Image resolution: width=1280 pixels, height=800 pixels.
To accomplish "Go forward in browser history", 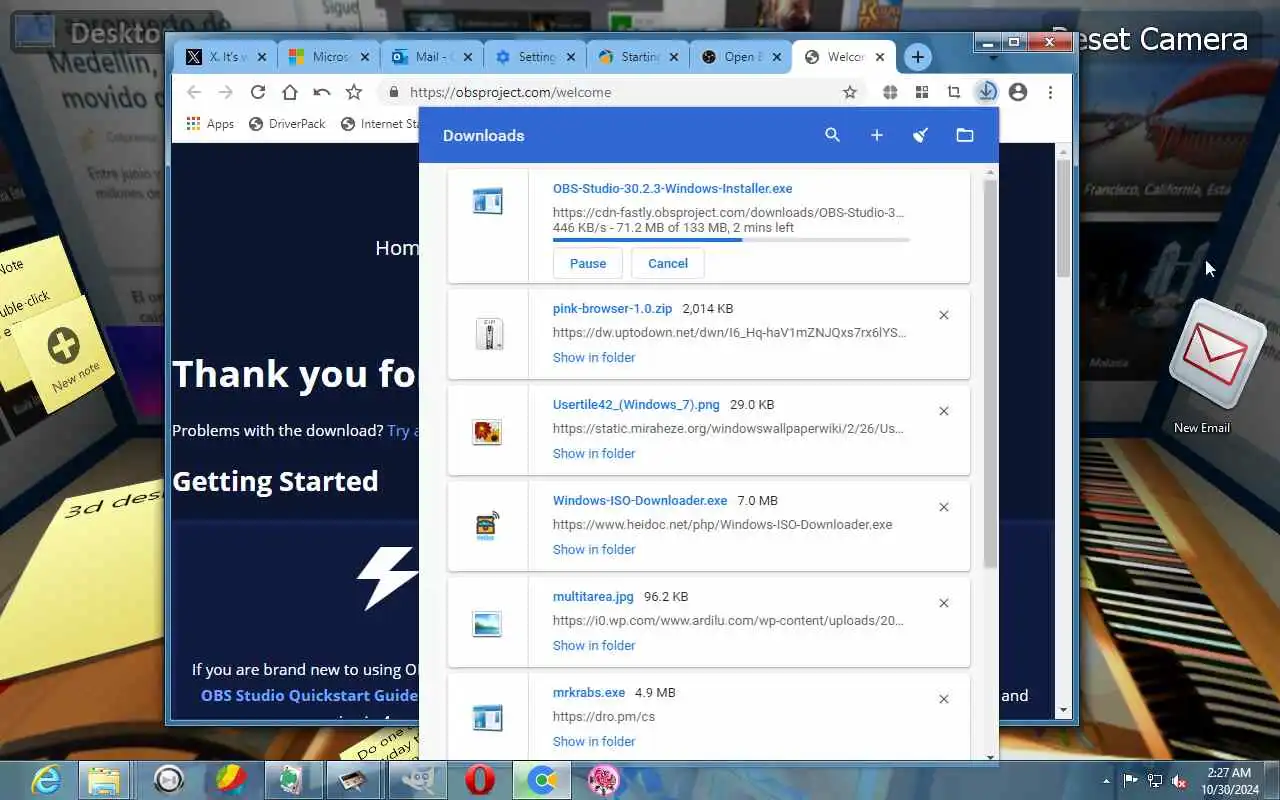I will (226, 92).
